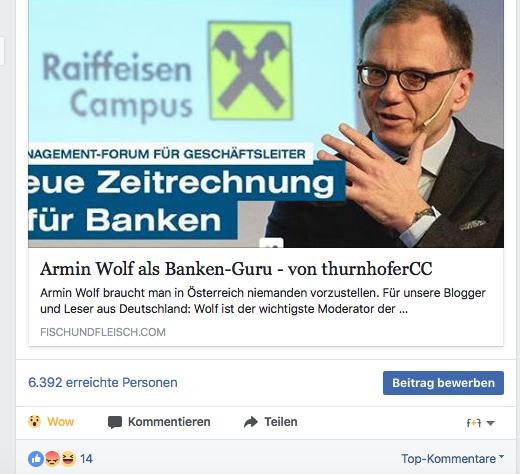Select the Teilen action
The image size is (520, 474).
[271, 422]
